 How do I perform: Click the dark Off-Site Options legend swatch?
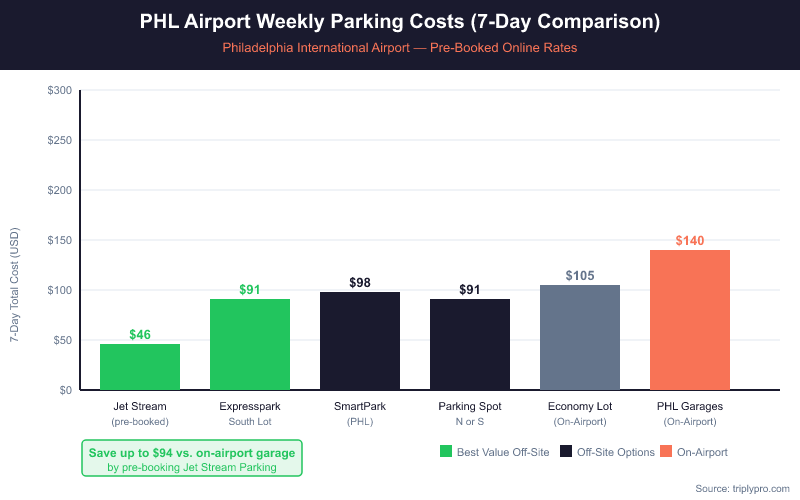coord(566,452)
